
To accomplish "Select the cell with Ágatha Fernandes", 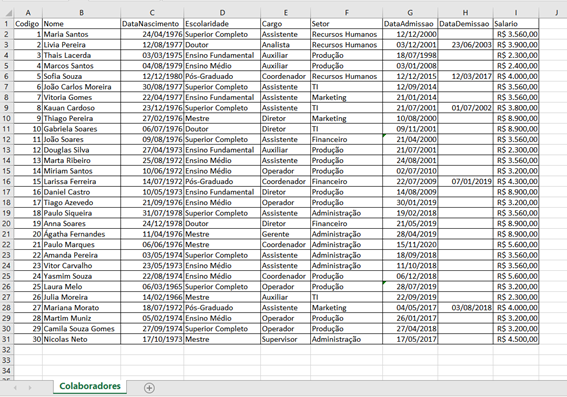I will pos(81,234).
